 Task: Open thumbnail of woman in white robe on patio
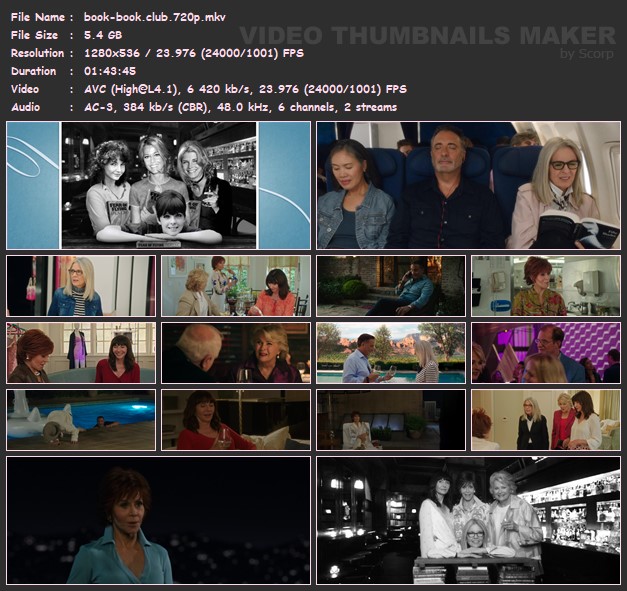[x=391, y=420]
